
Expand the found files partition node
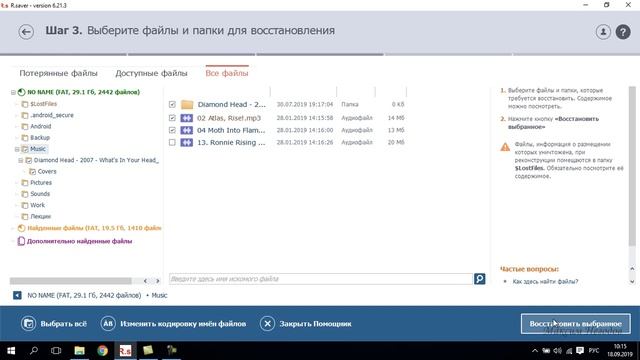[13, 228]
